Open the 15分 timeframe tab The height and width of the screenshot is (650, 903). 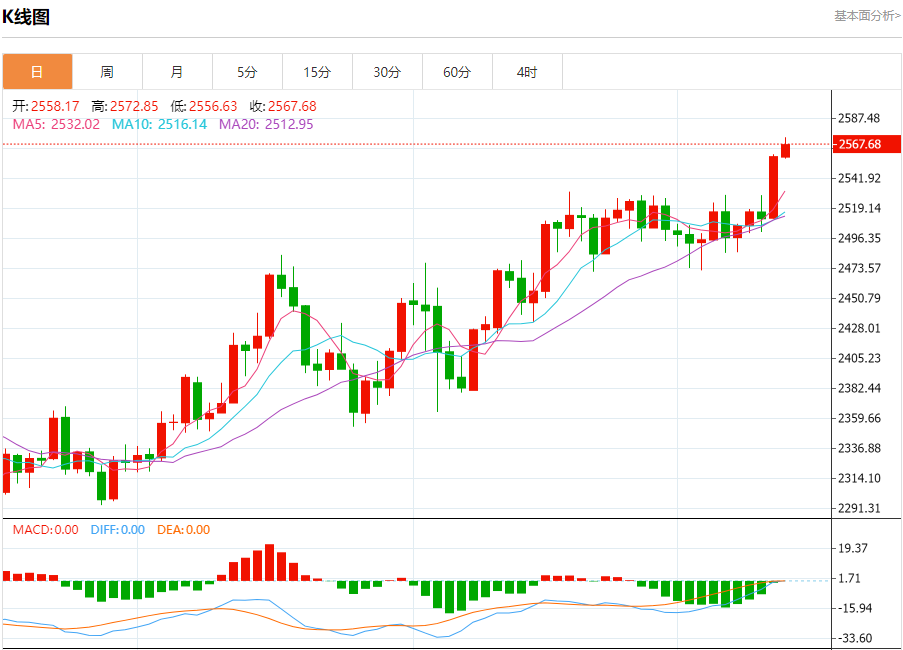[x=317, y=72]
